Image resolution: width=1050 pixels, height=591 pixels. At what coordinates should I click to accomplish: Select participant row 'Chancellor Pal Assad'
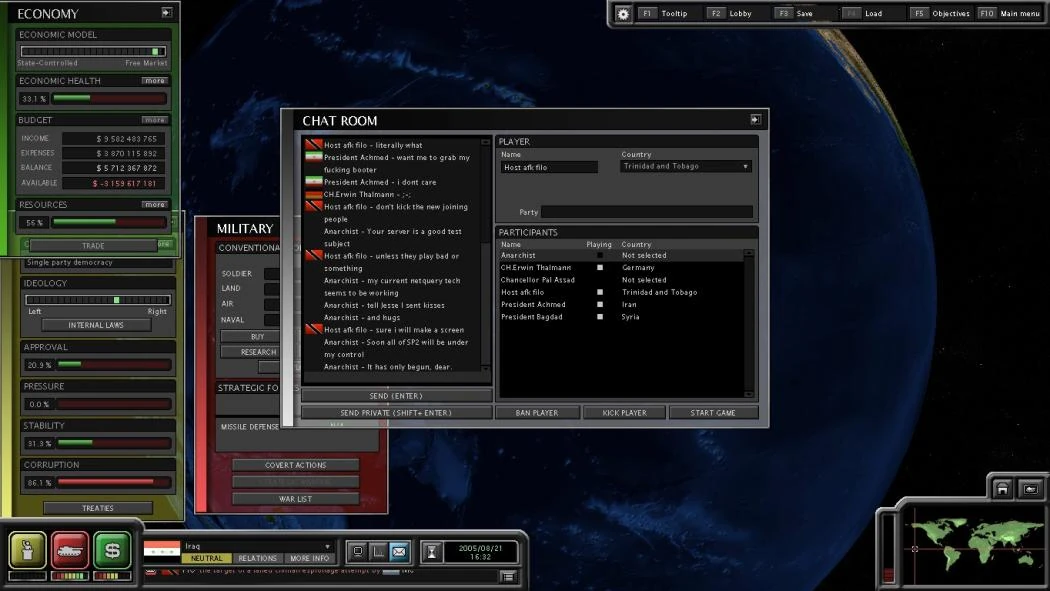621,280
